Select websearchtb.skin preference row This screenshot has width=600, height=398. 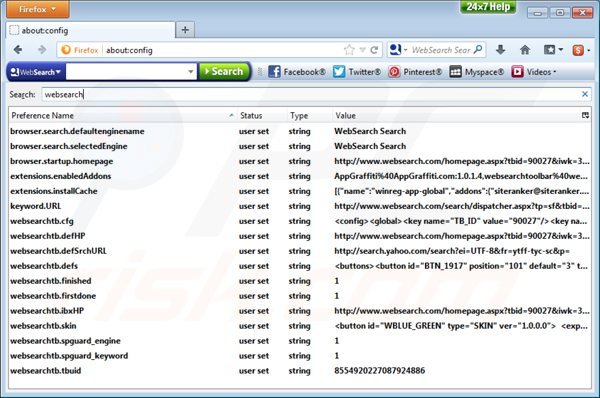(x=300, y=326)
